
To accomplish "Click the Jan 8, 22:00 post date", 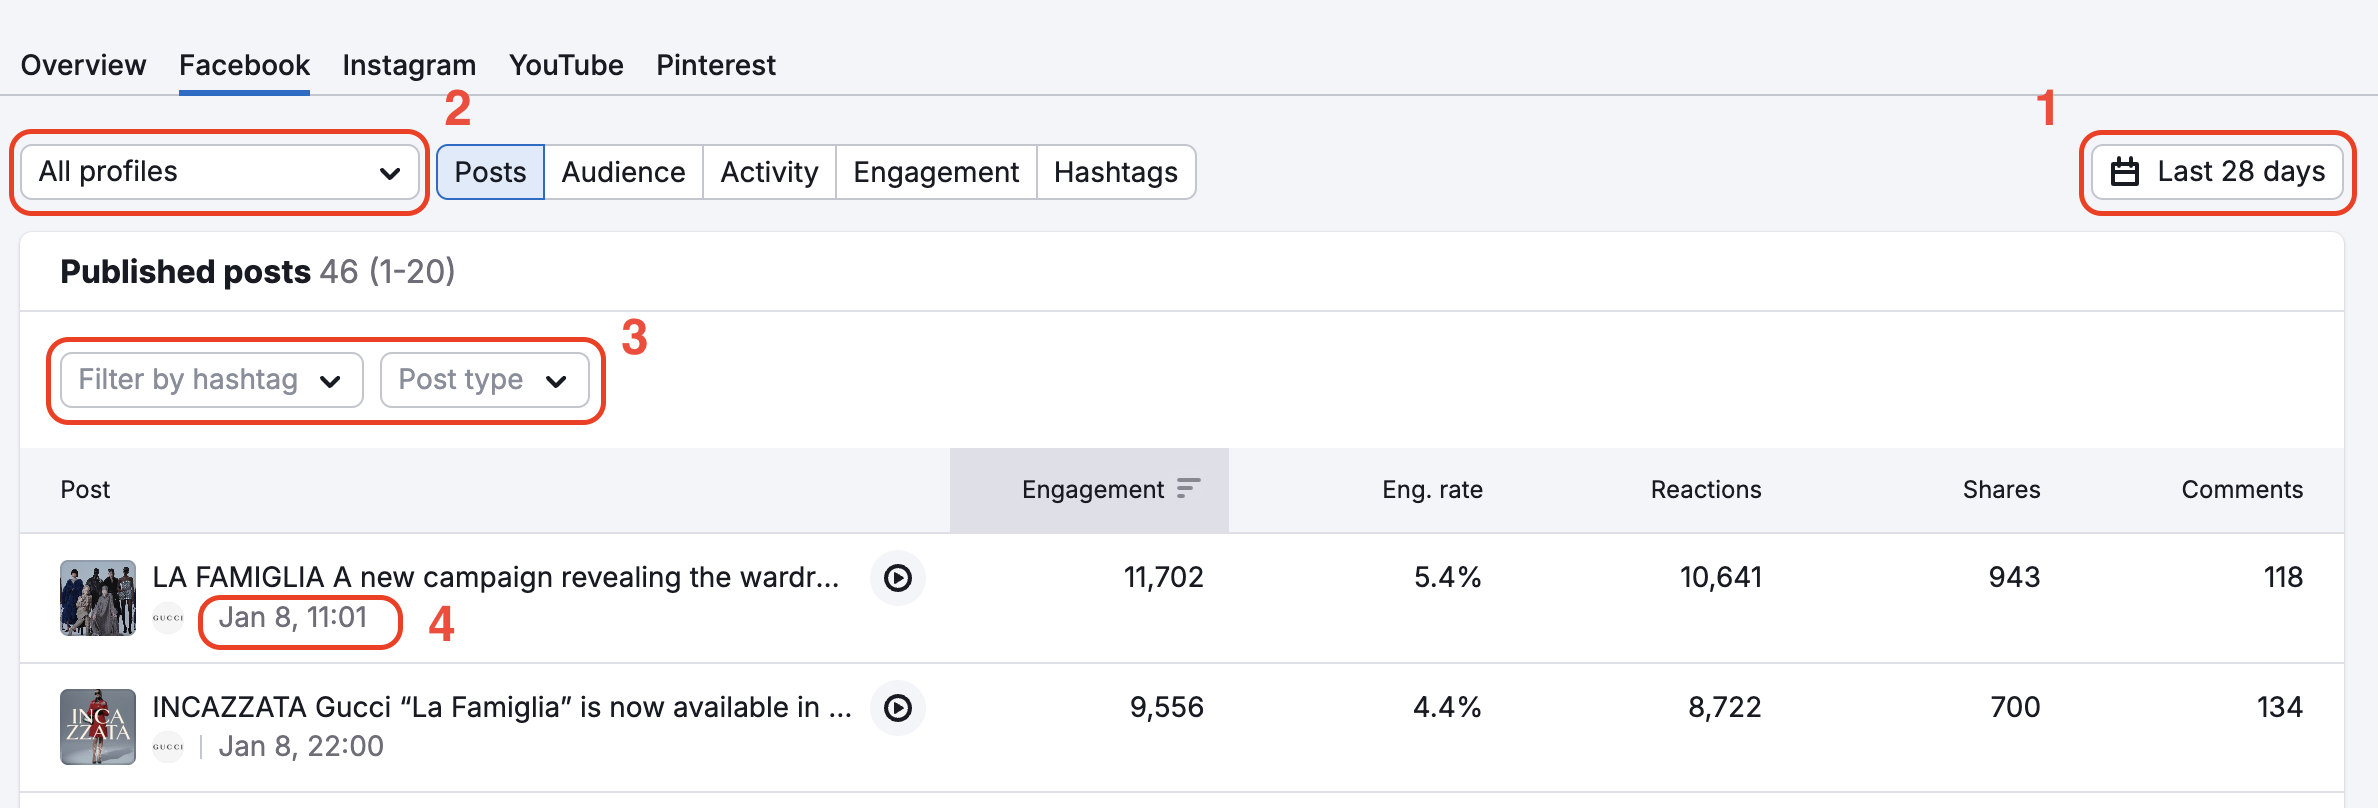I will (x=301, y=747).
